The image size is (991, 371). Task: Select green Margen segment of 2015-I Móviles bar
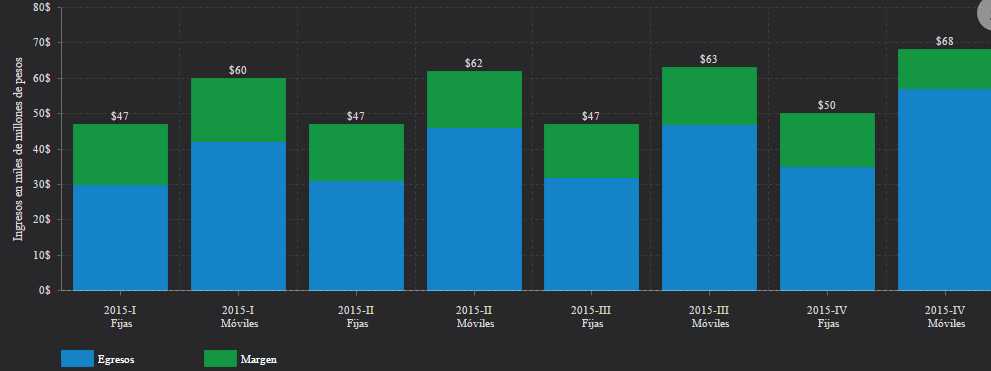(x=238, y=110)
